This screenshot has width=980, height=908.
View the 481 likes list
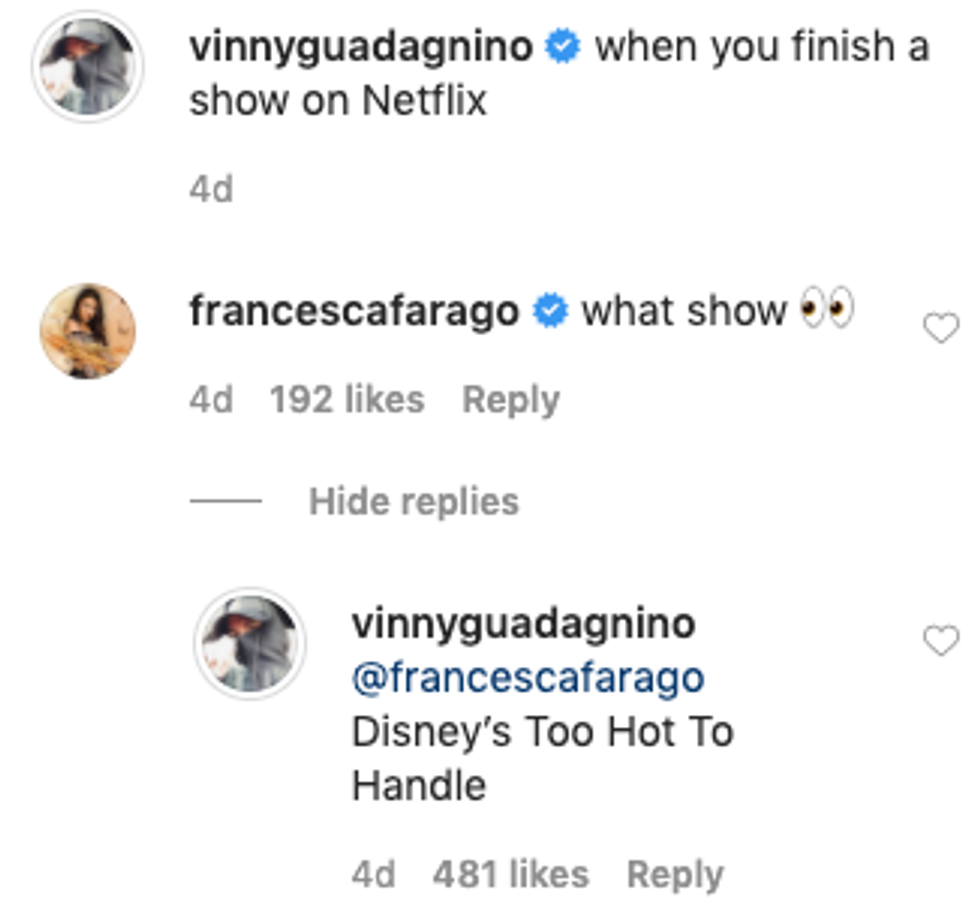(510, 875)
